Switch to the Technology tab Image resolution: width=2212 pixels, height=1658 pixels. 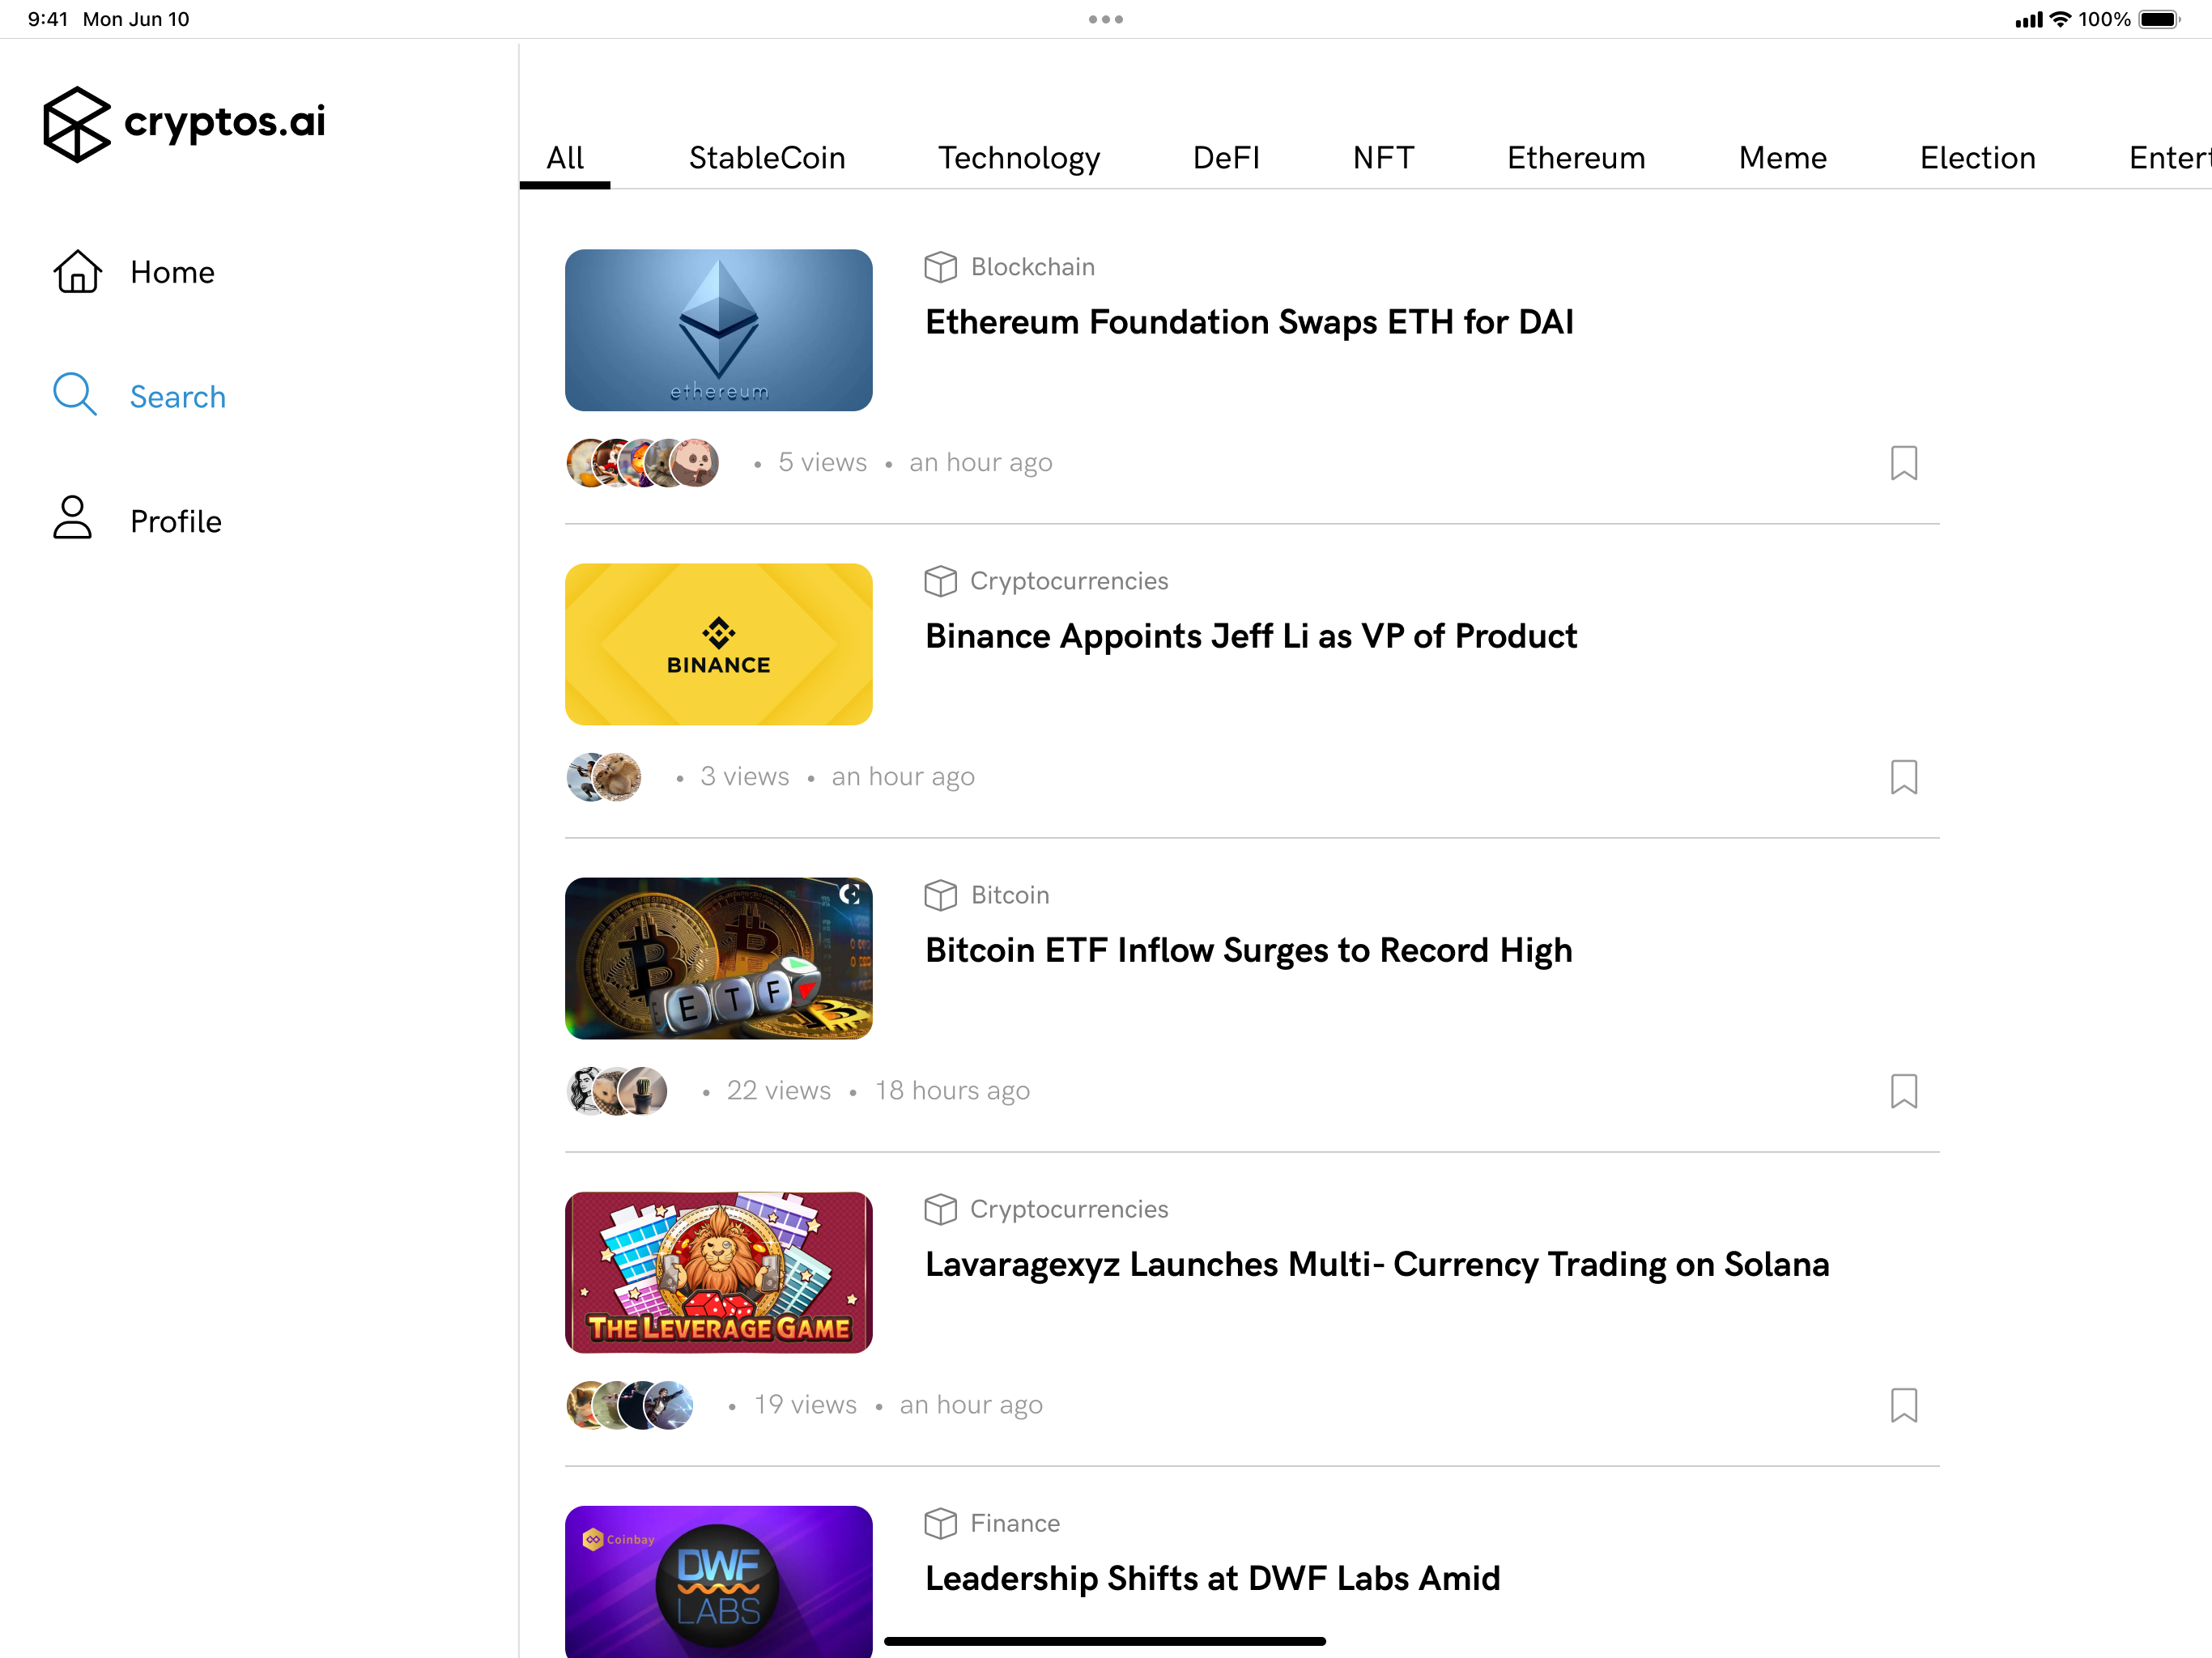pyautogui.click(x=1019, y=158)
